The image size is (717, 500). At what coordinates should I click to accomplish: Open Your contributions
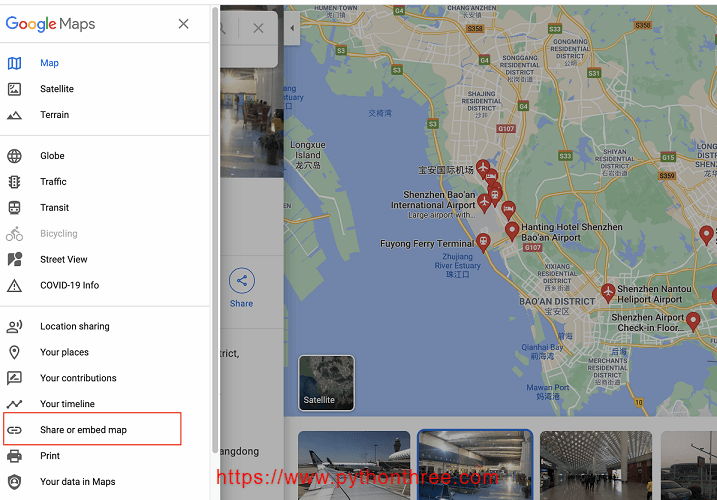[x=105, y=378]
